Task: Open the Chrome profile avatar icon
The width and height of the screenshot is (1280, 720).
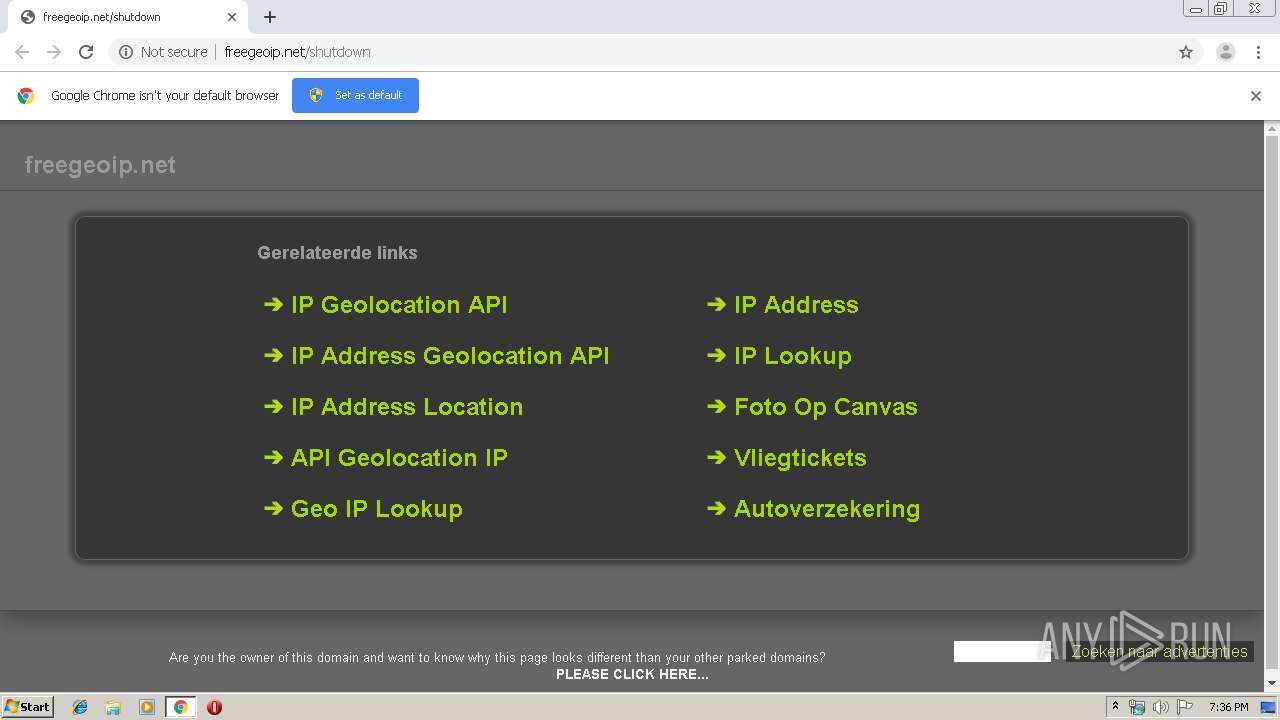Action: point(1226,52)
